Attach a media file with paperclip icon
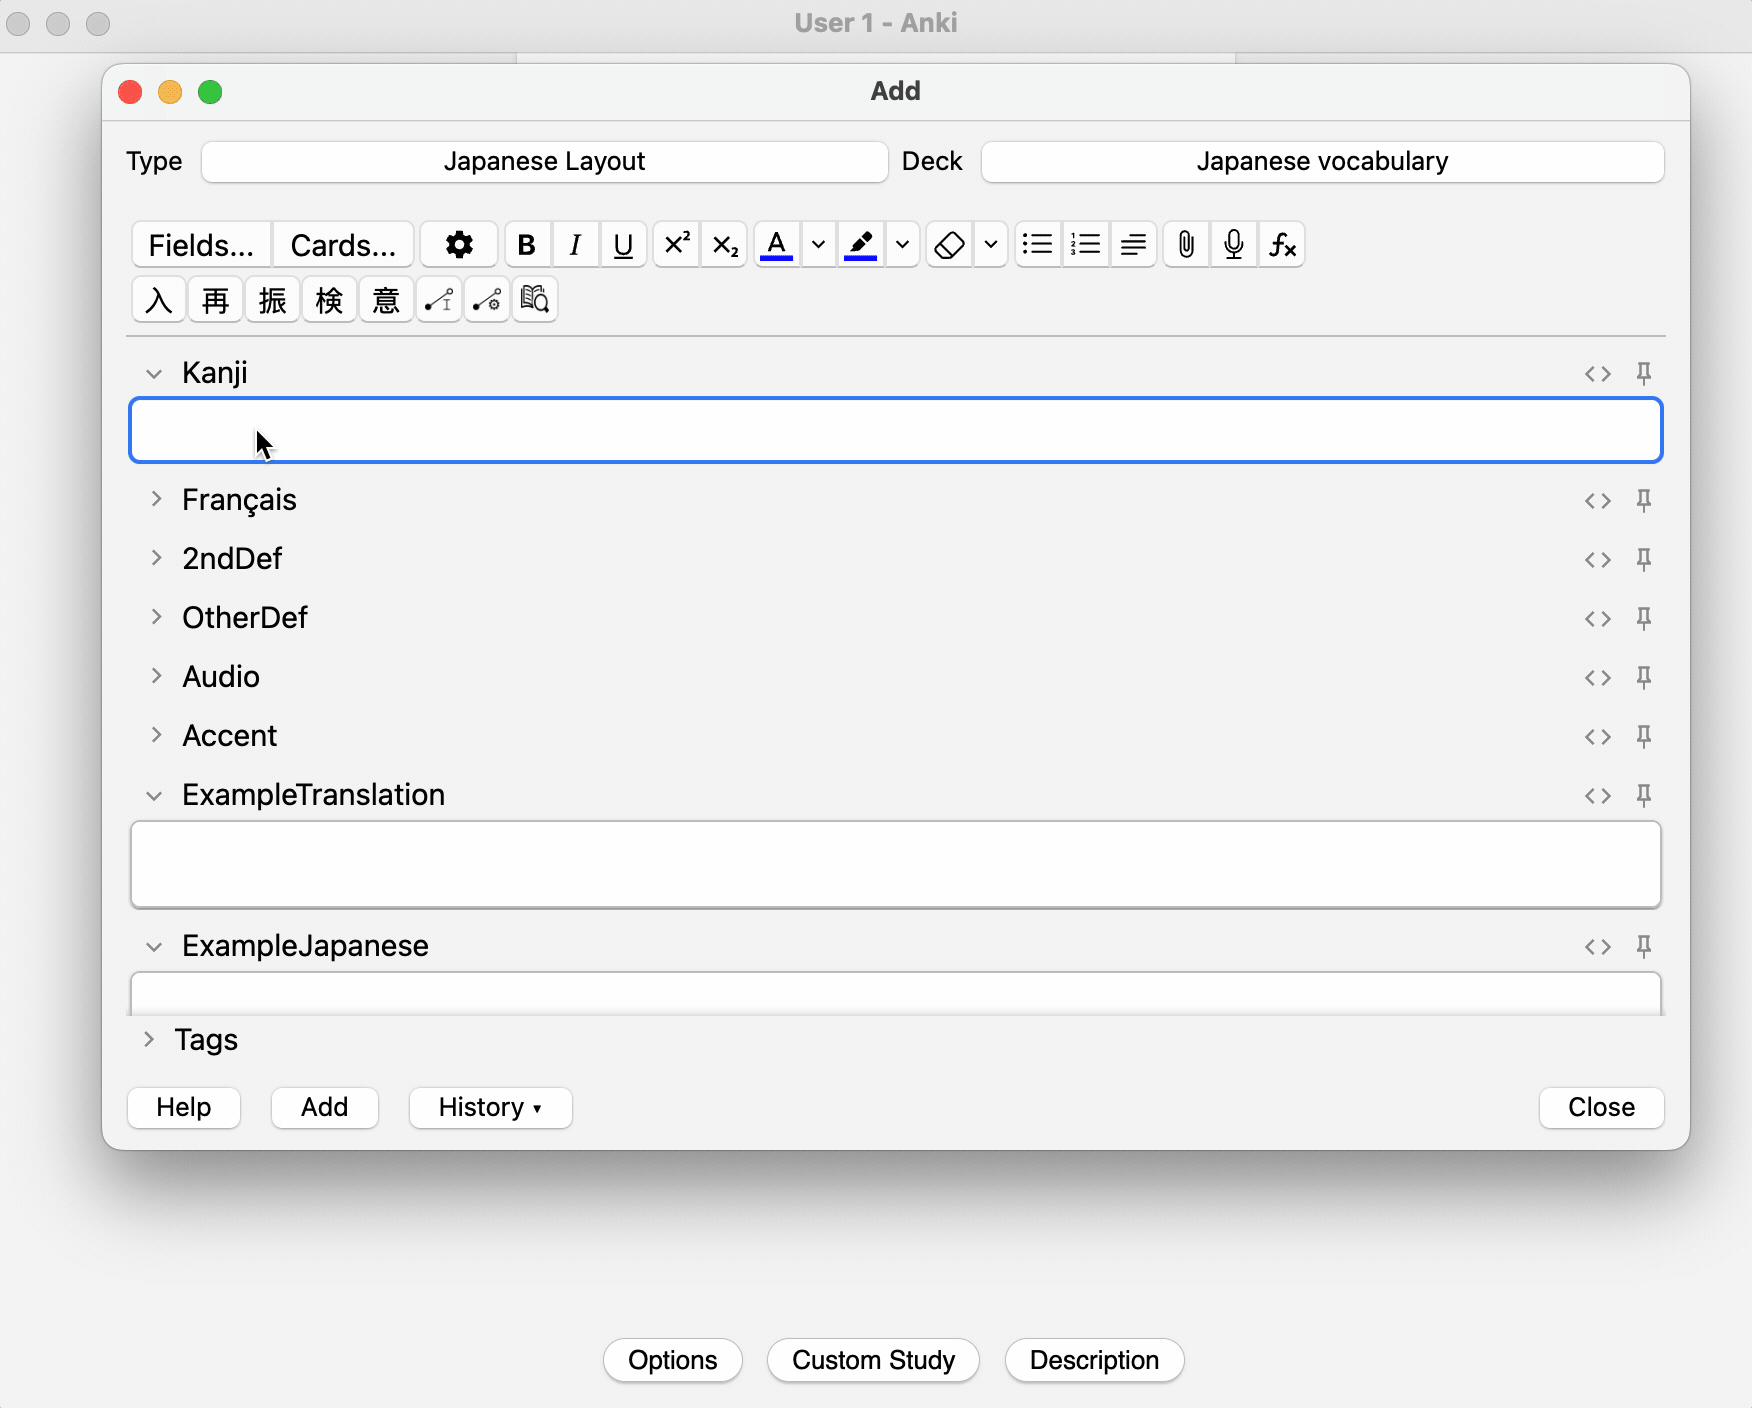This screenshot has height=1408, width=1752. pos(1186,245)
